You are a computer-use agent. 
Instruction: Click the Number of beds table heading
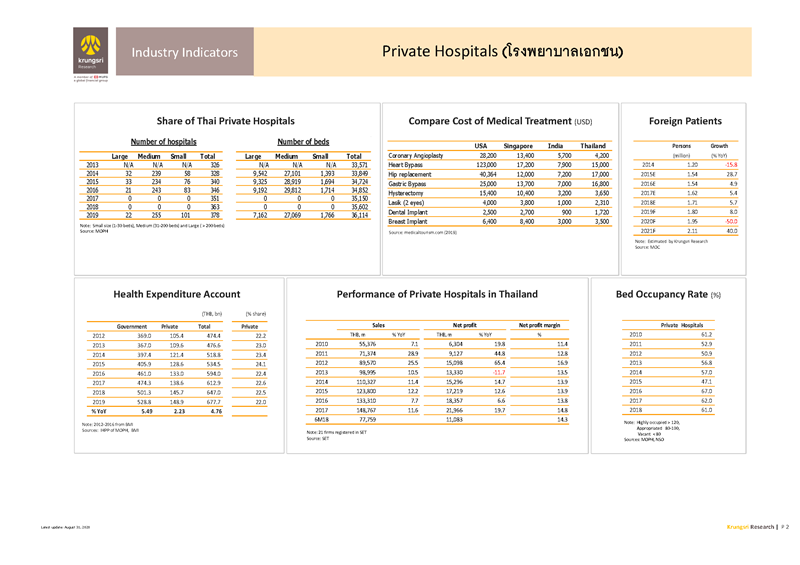coord(304,142)
